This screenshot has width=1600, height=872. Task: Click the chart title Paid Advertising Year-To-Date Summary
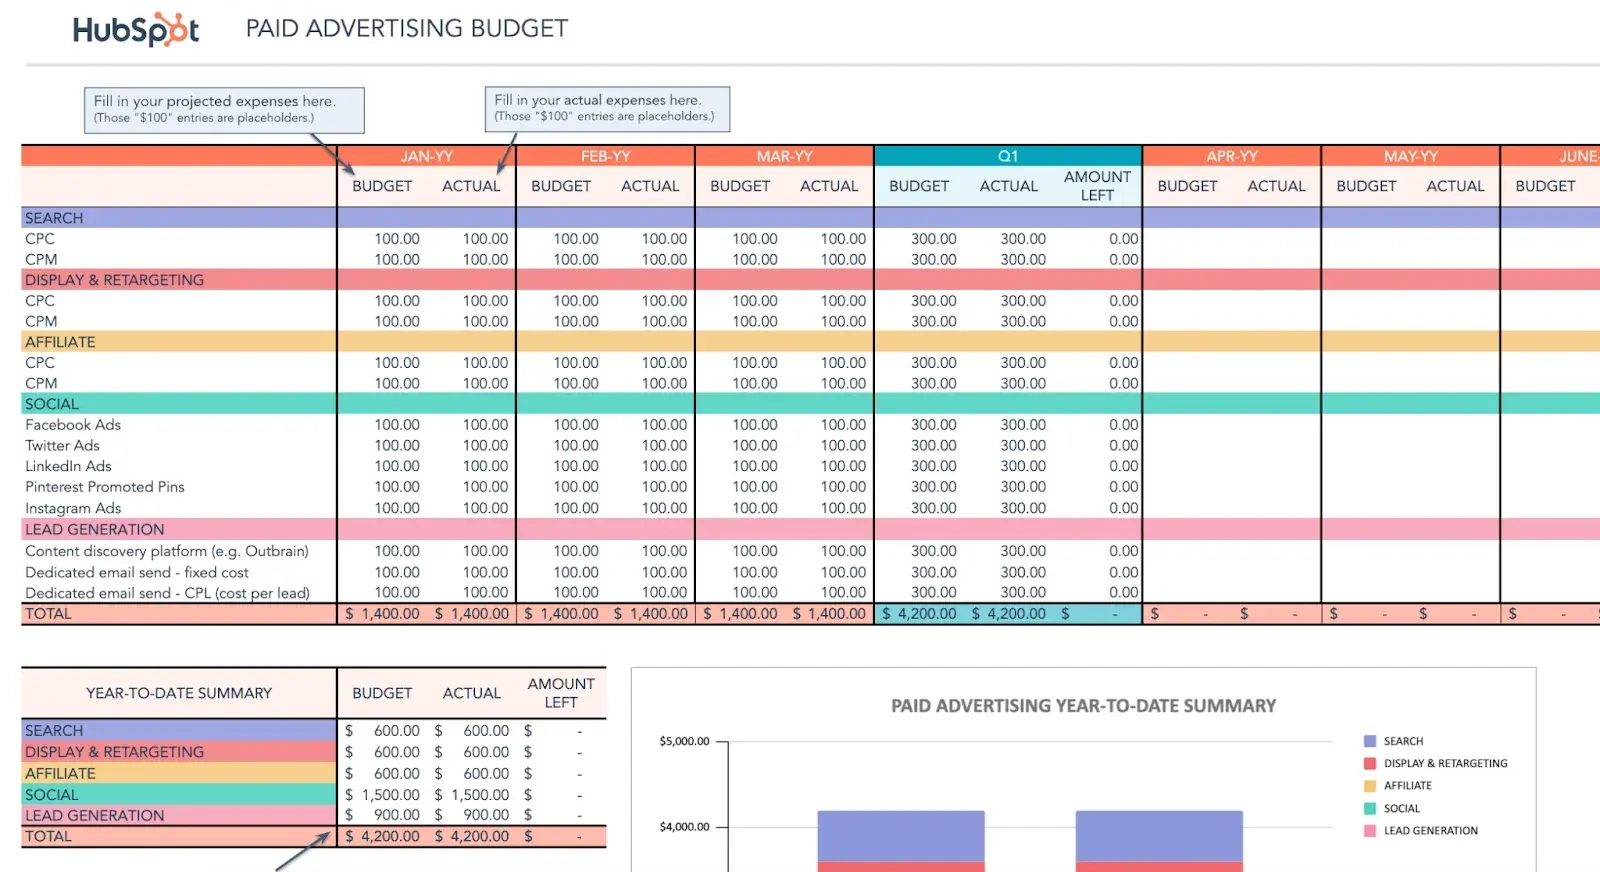coord(1083,706)
